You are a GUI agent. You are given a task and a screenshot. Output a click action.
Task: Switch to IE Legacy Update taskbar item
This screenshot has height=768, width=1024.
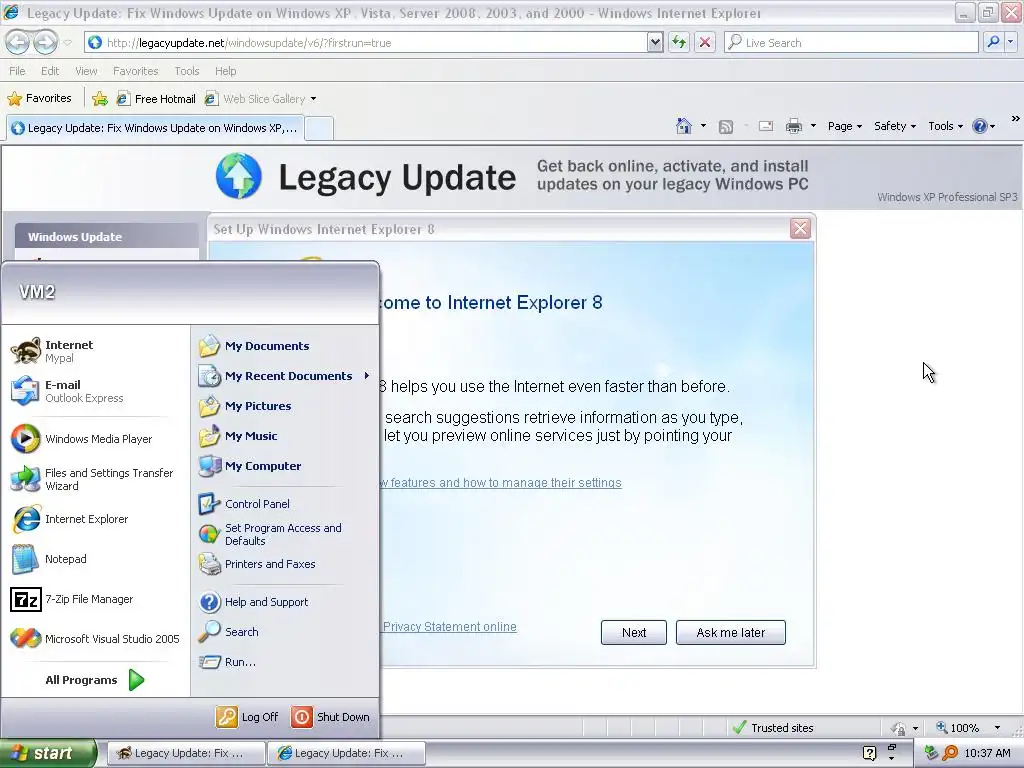click(347, 753)
